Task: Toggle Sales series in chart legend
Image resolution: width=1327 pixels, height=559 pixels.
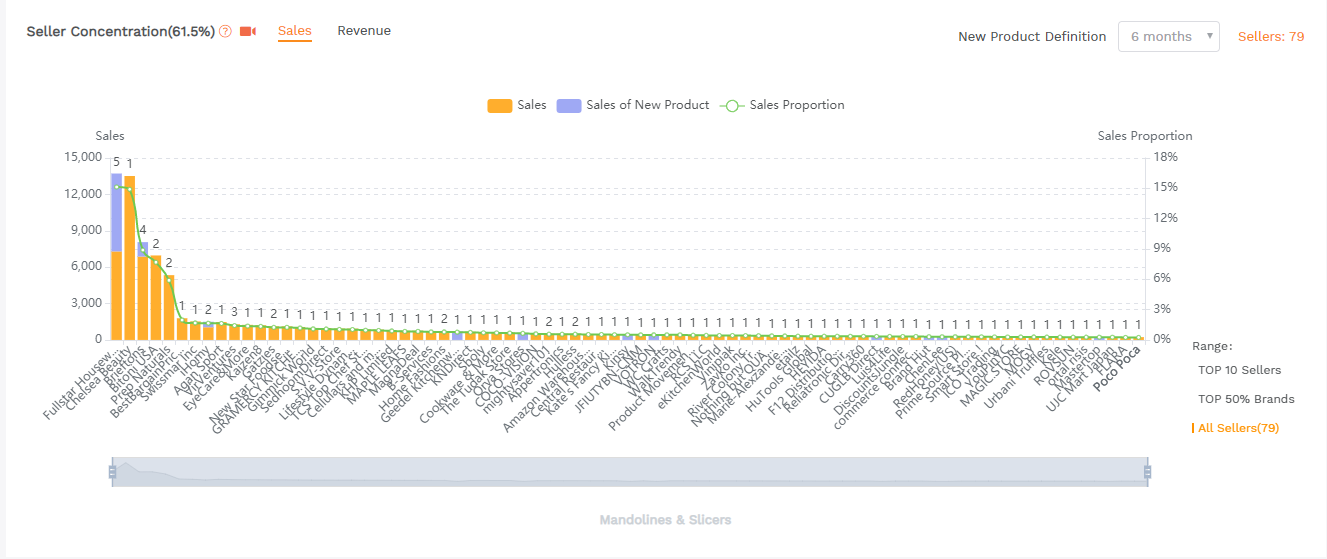Action: pos(532,105)
